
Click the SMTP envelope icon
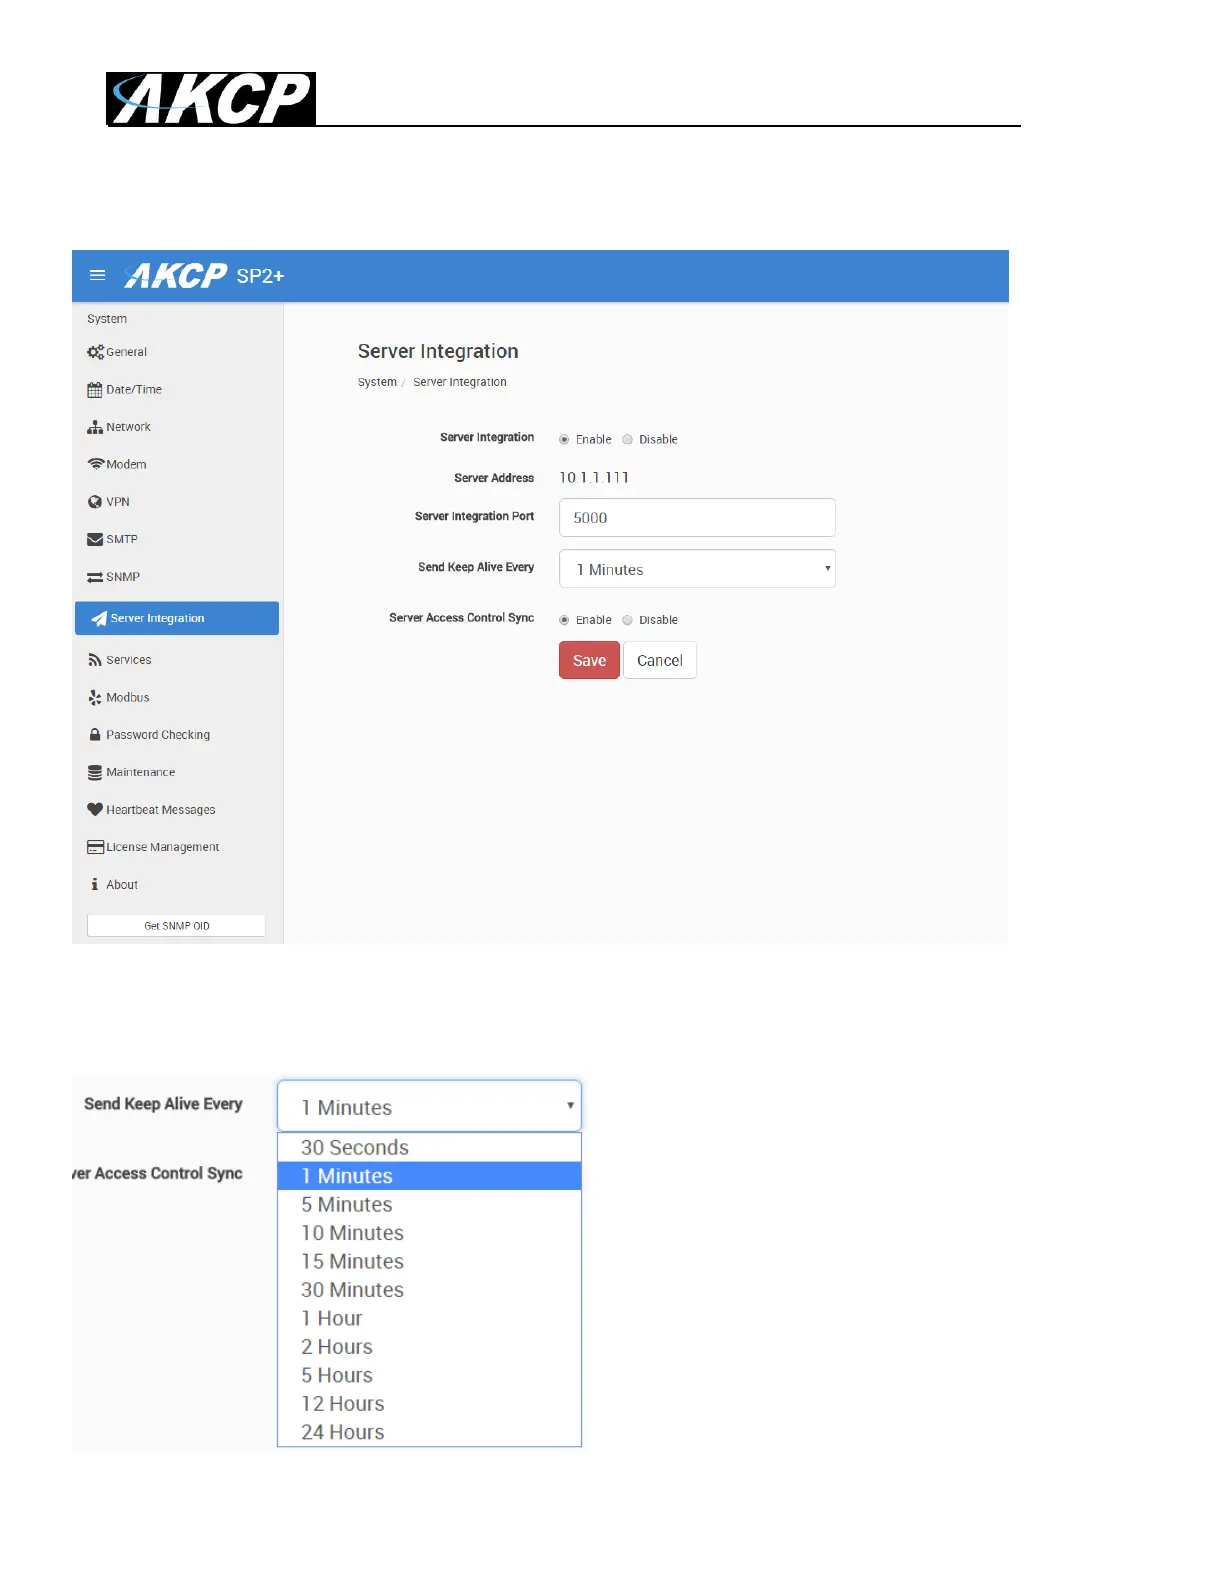[95, 539]
